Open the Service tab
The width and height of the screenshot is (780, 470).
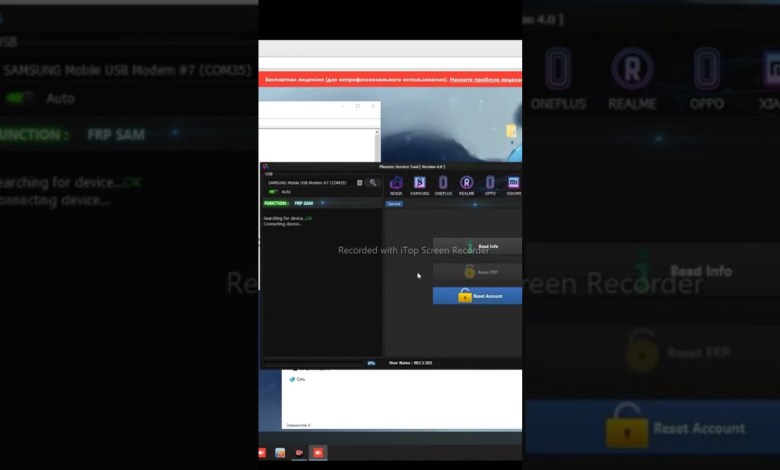394,204
